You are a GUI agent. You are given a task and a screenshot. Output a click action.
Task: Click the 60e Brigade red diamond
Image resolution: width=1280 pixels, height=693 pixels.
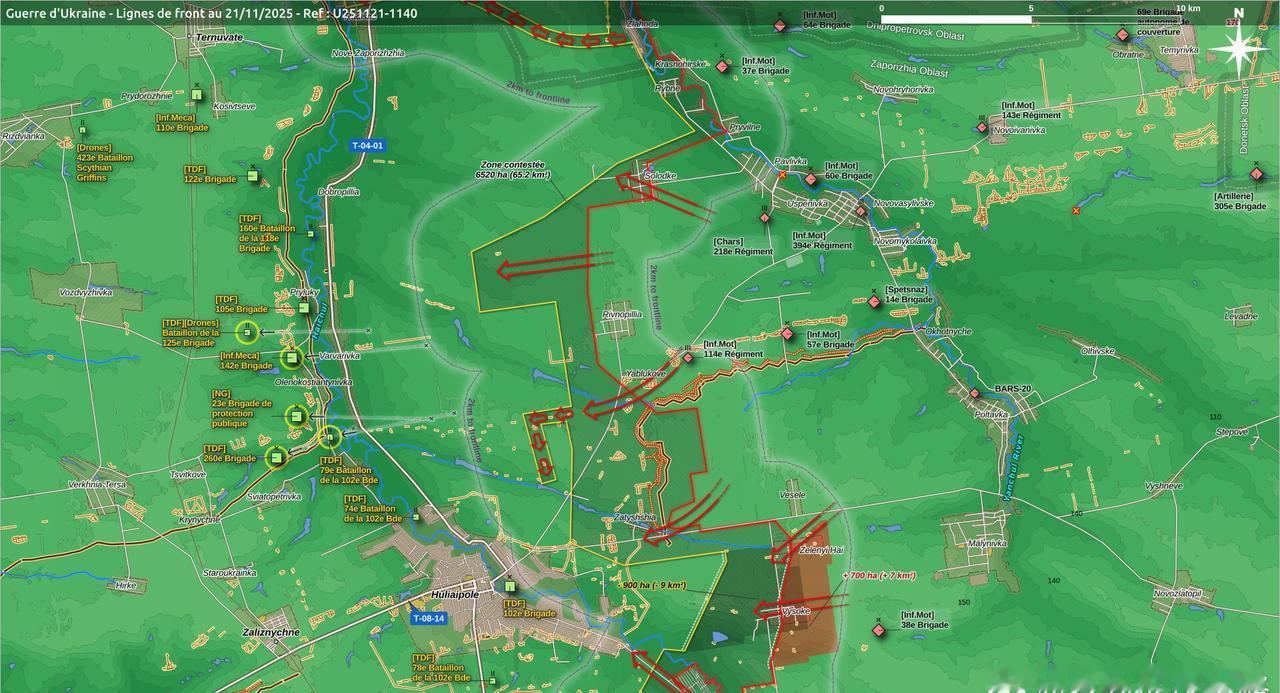pyautogui.click(x=811, y=180)
